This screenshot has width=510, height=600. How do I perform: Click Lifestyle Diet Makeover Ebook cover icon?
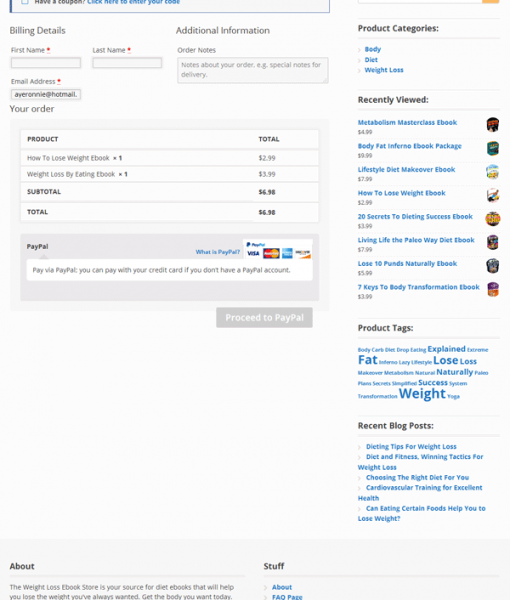493,172
